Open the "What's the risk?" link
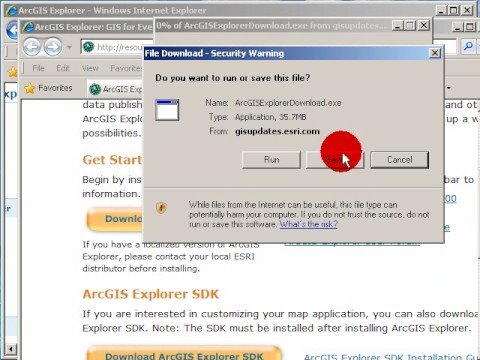Screen dimensions: 480x360 [308, 224]
